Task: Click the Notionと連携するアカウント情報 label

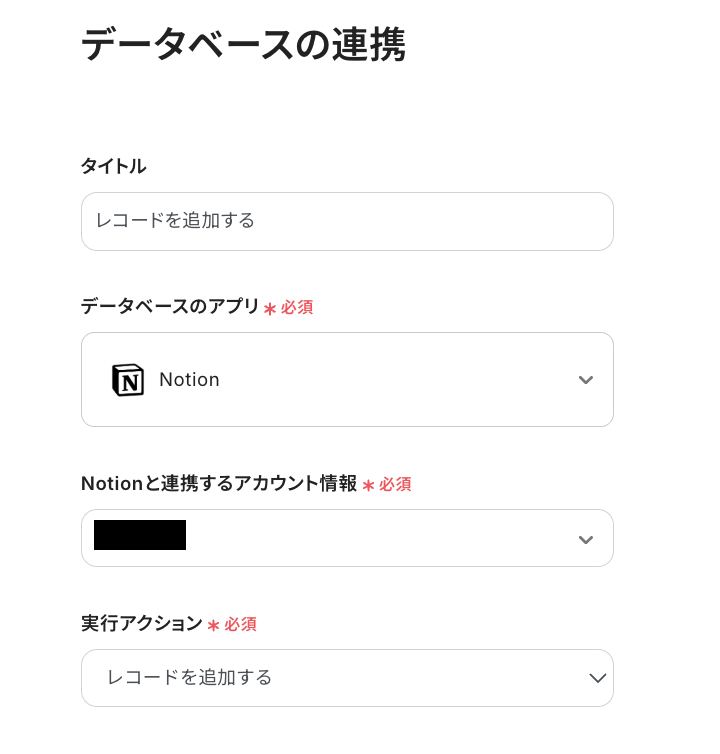Action: pyautogui.click(x=219, y=484)
